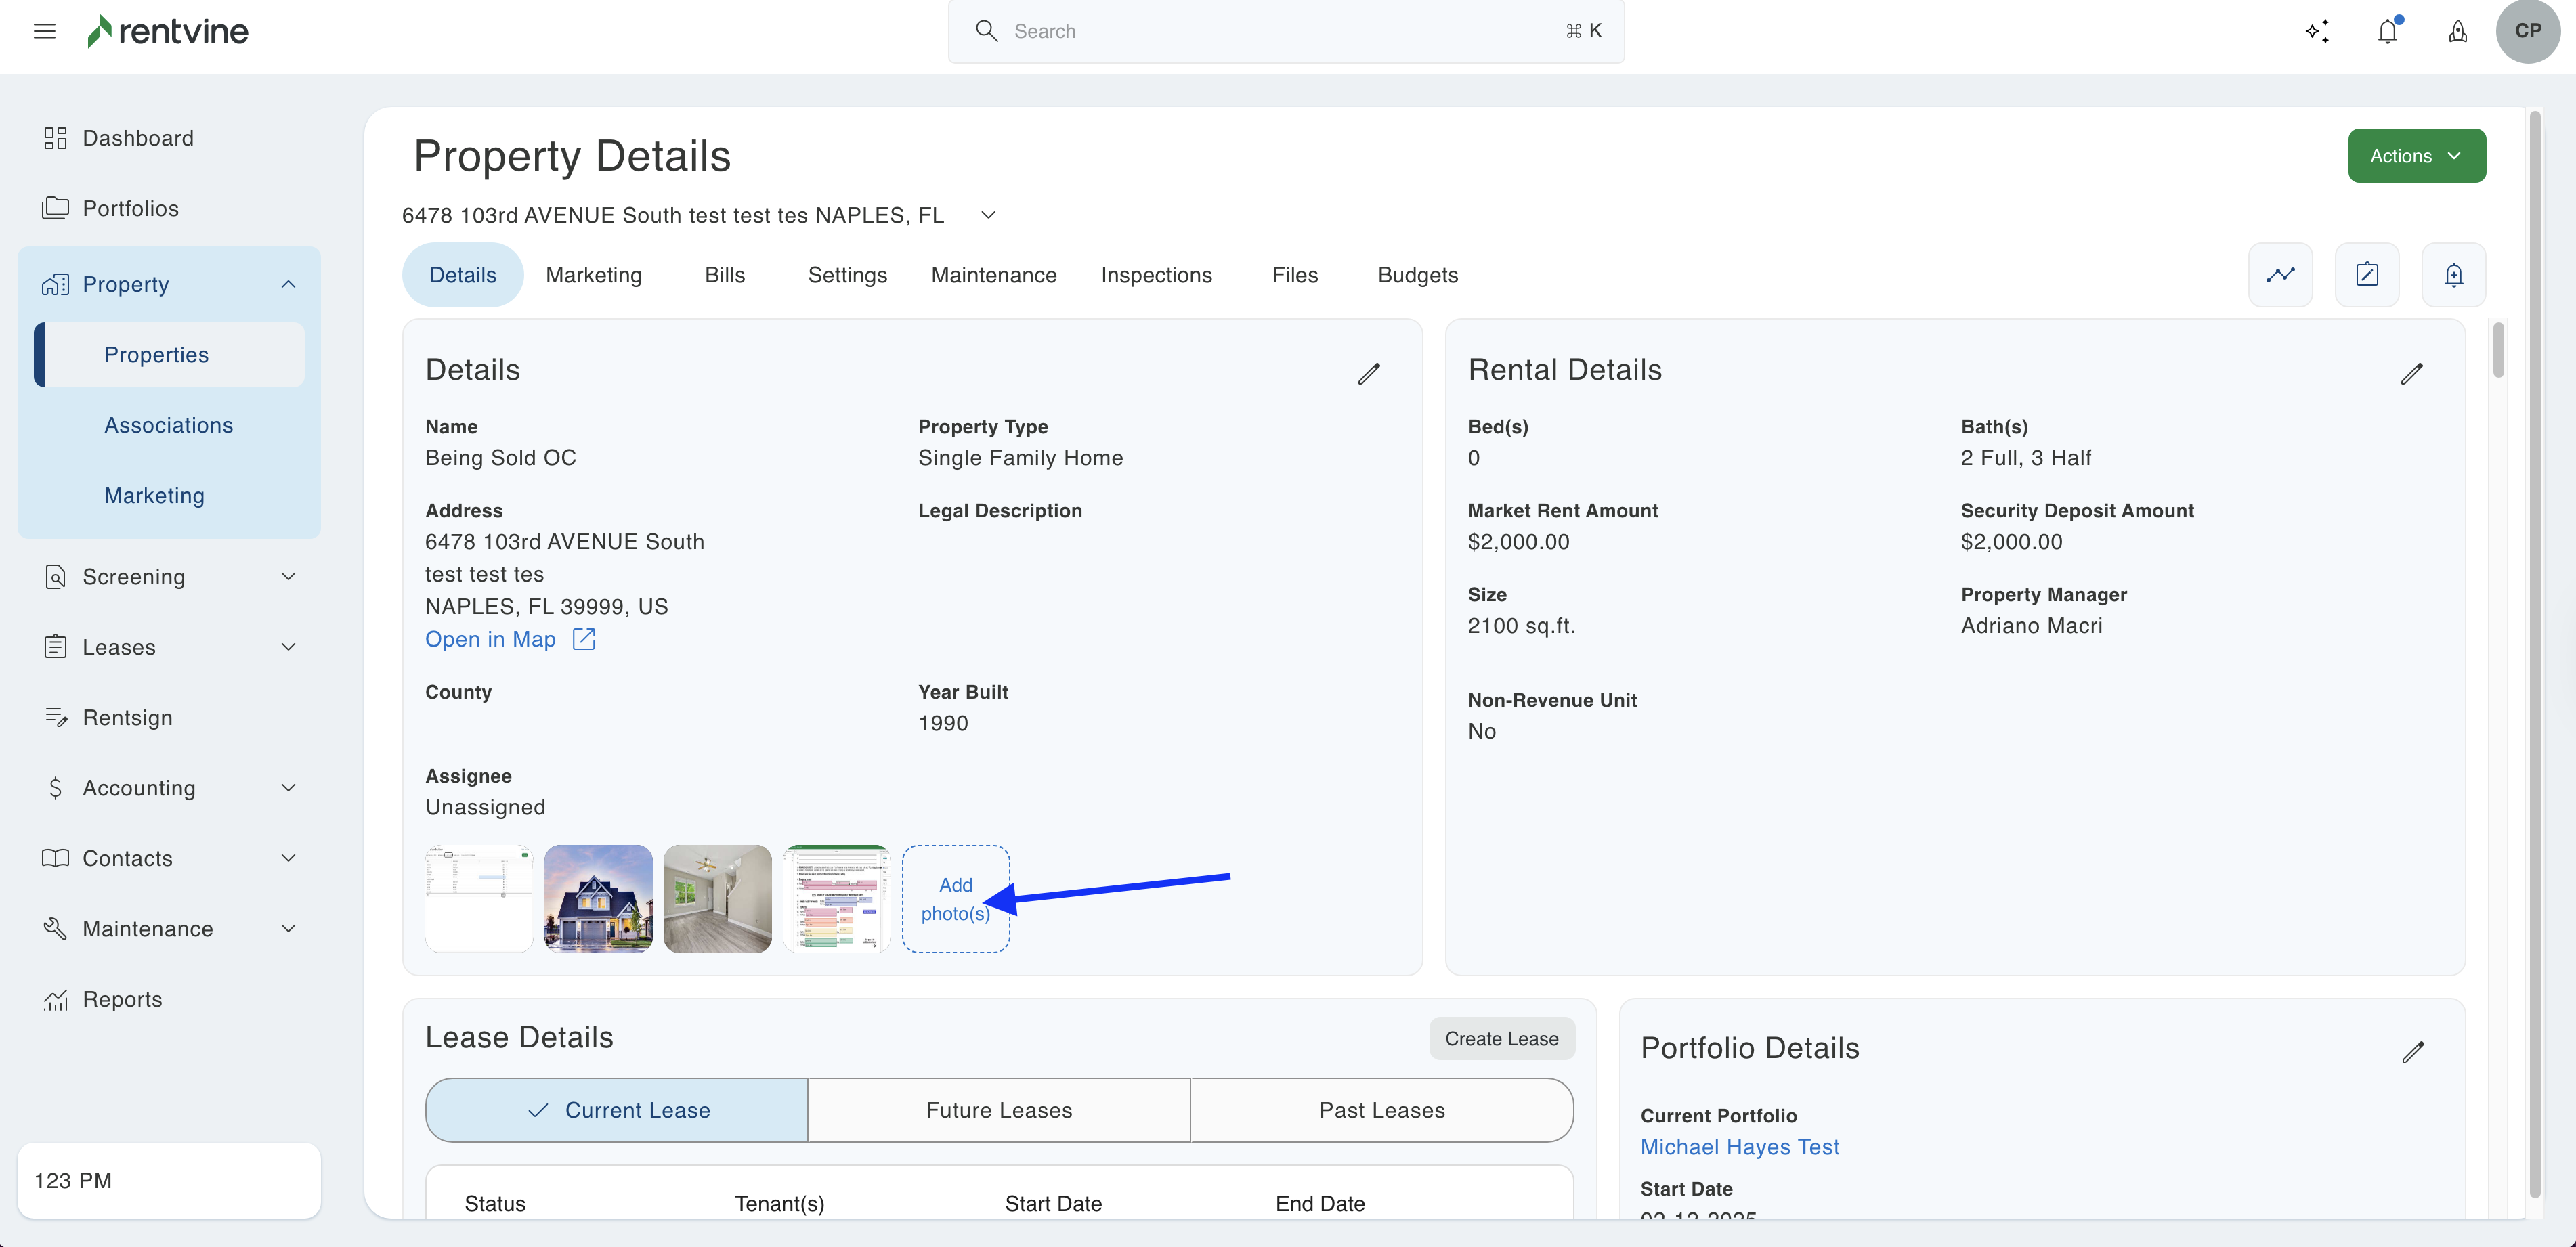Viewport: 2576px width, 1247px height.
Task: Expand the property address selector chevron
Action: pyautogui.click(x=988, y=215)
